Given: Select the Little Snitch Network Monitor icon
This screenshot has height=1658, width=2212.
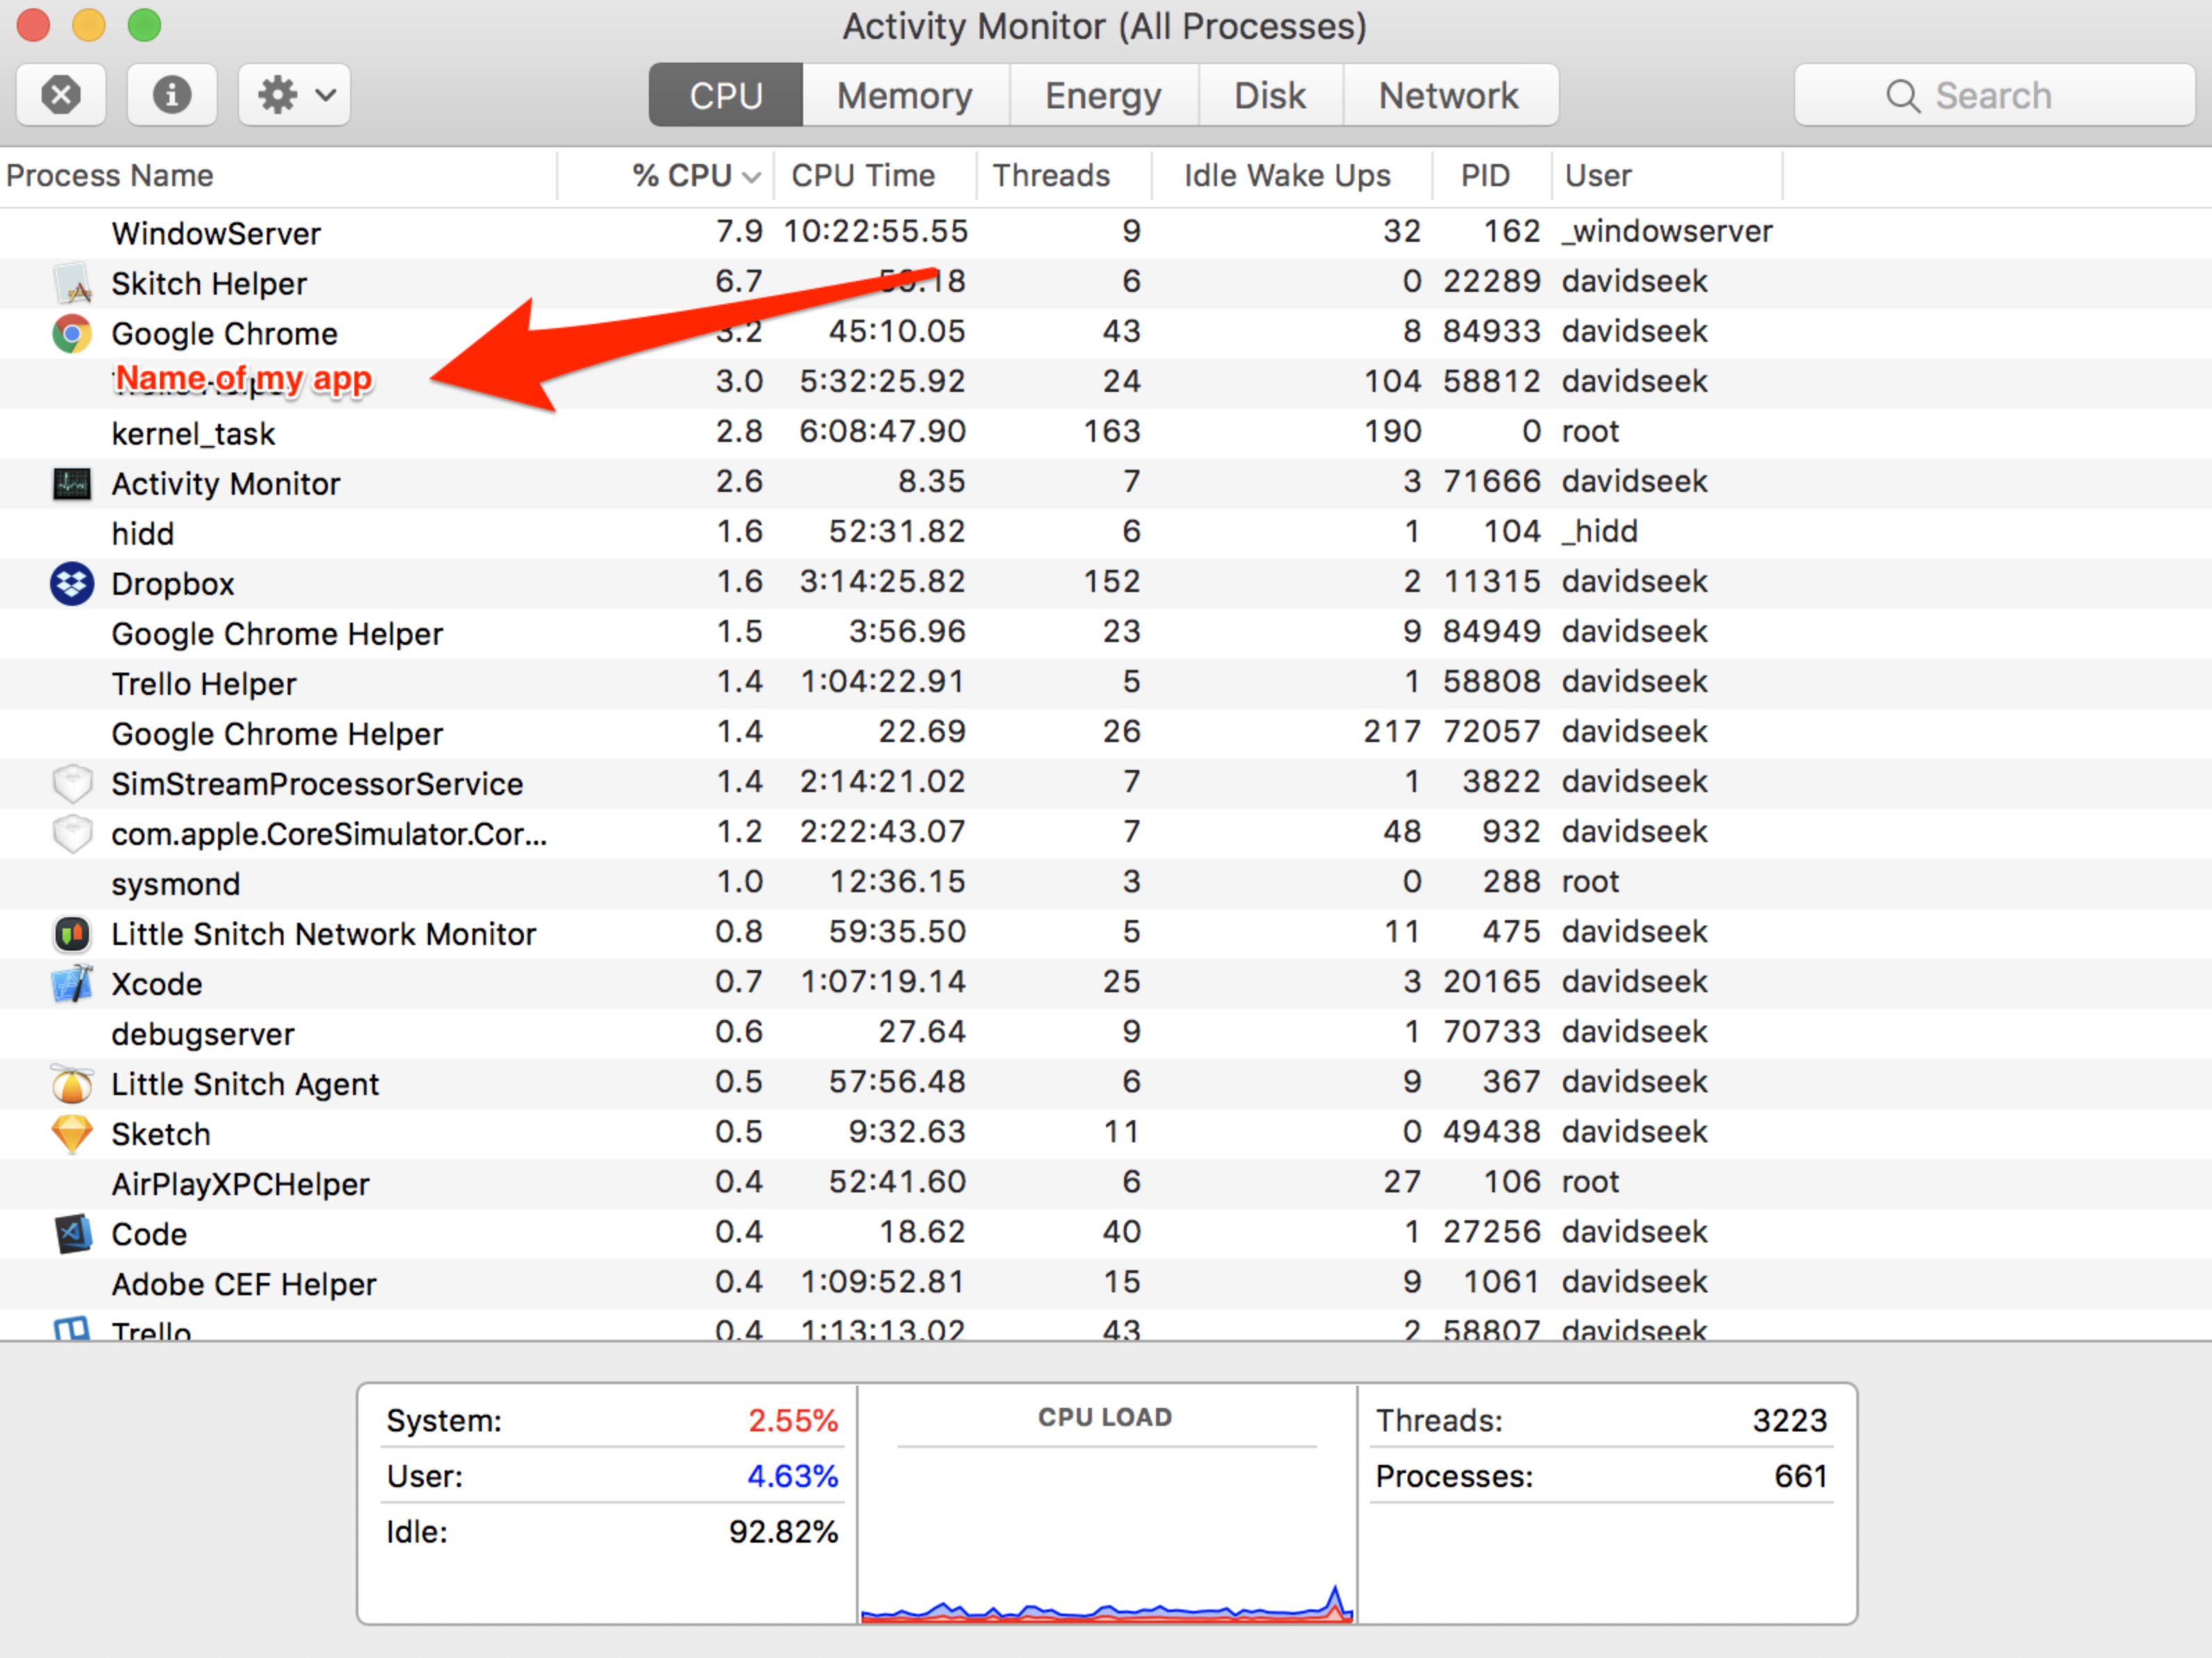Looking at the screenshot, I should click(72, 934).
